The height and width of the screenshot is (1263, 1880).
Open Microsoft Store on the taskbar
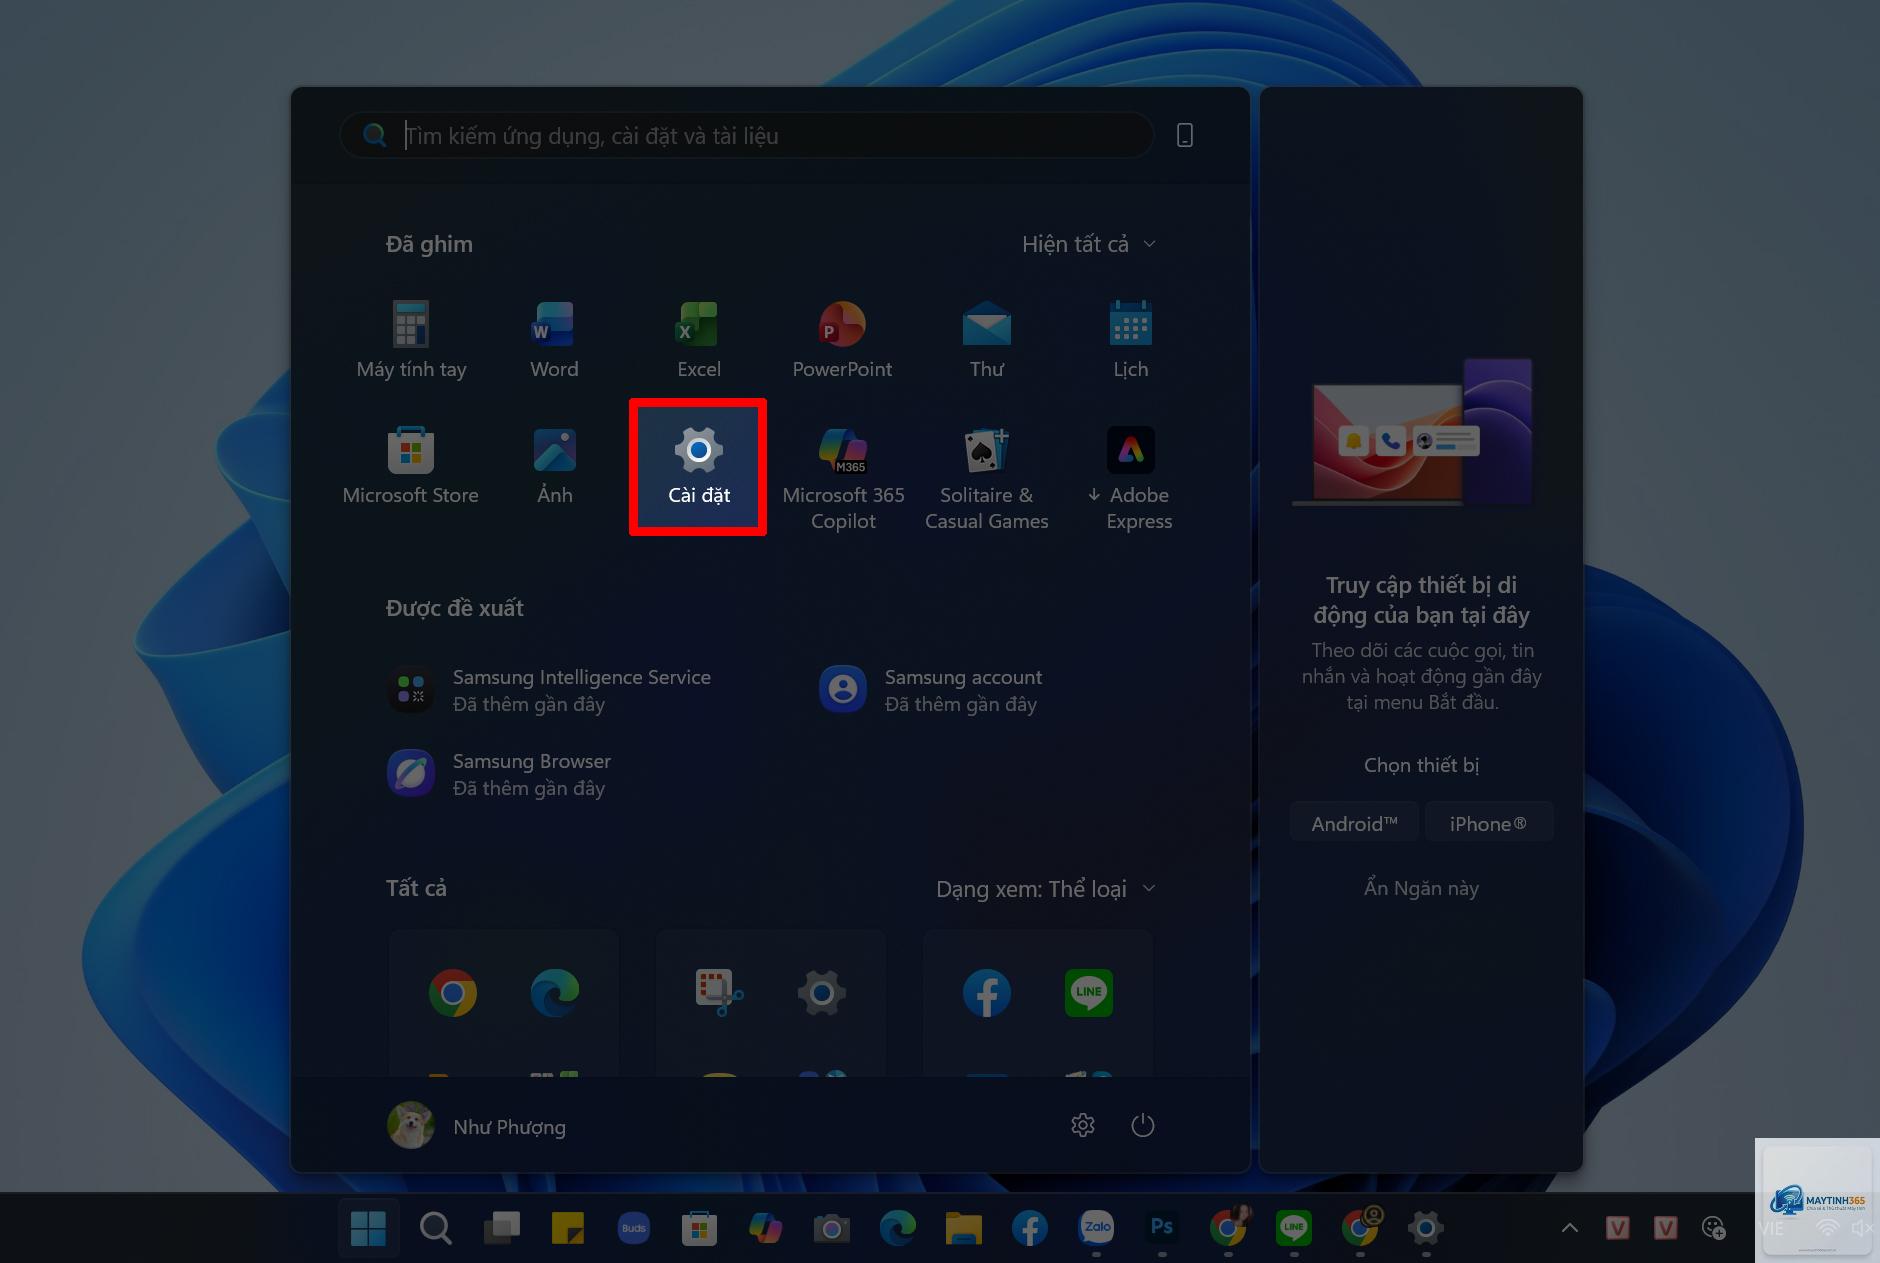[x=699, y=1228]
